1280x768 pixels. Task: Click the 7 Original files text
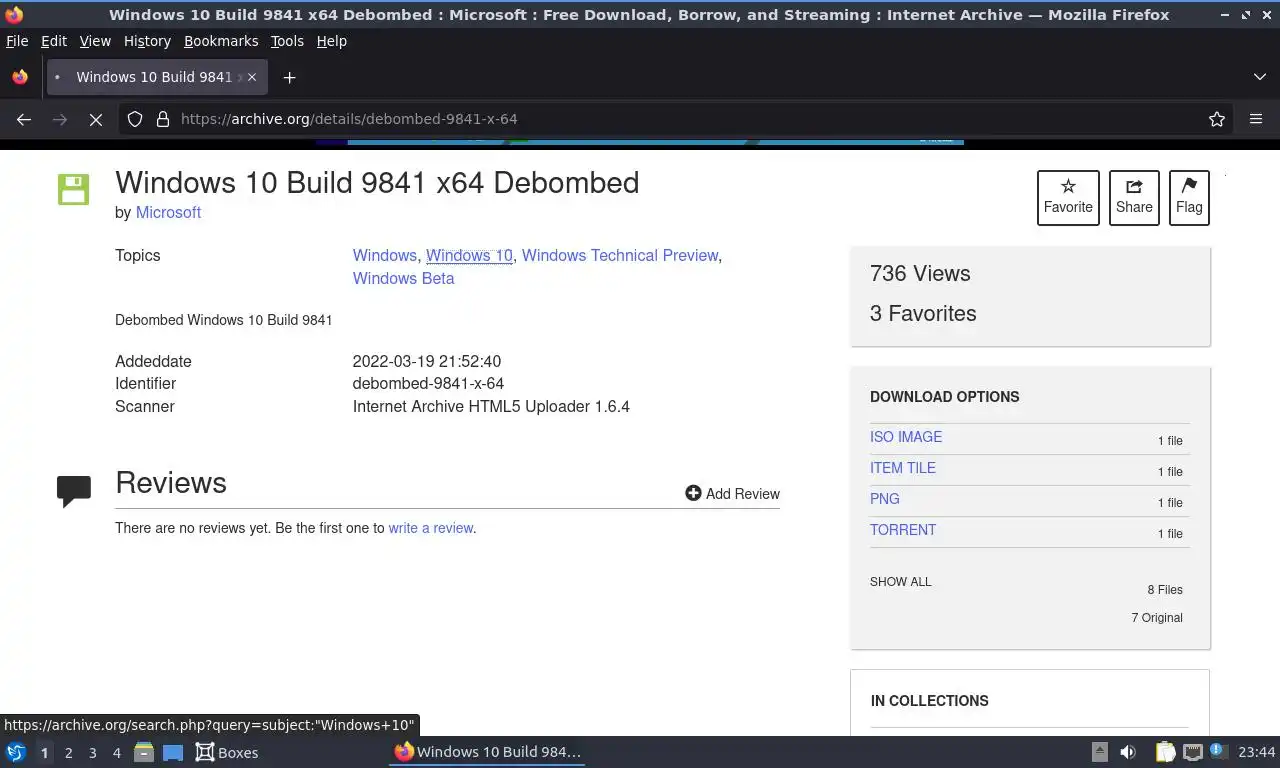[1157, 618]
